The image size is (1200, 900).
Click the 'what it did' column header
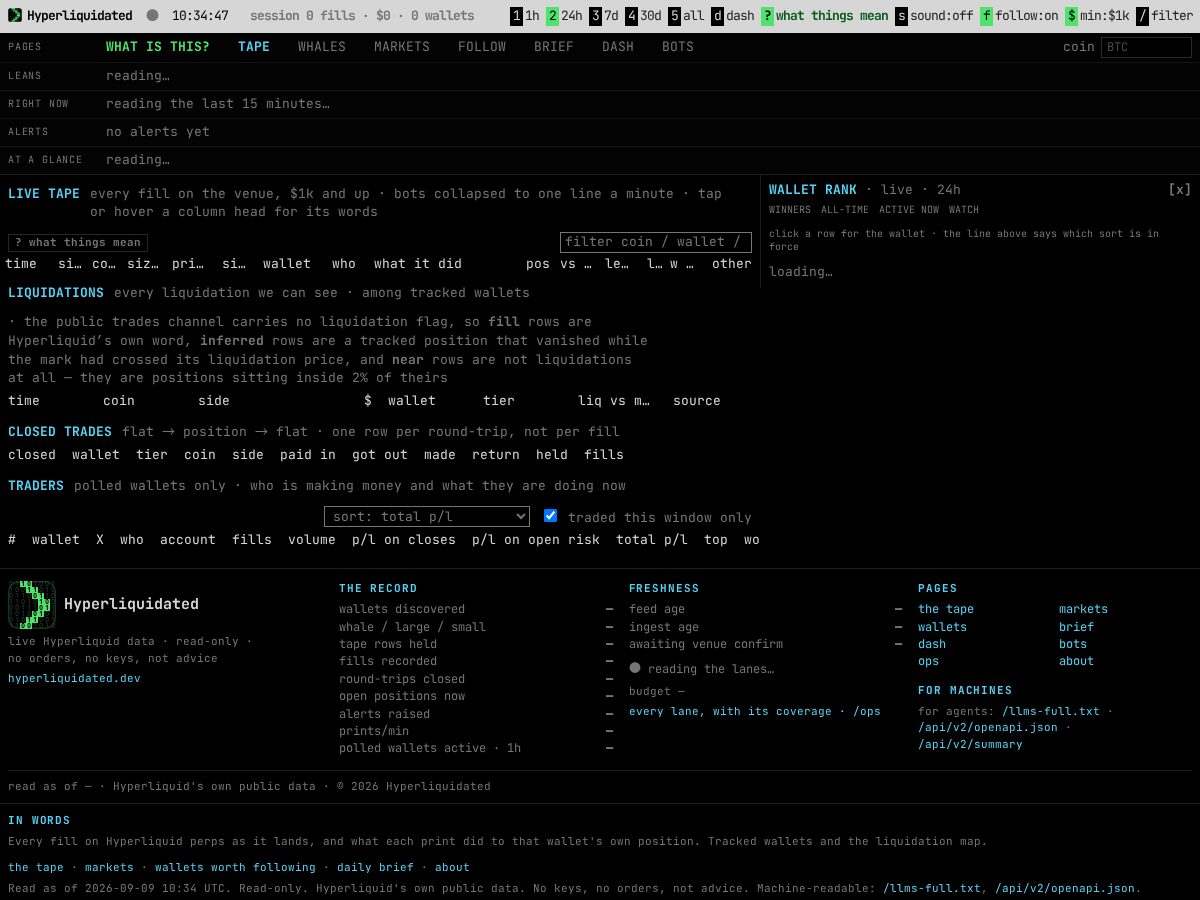[x=418, y=264]
